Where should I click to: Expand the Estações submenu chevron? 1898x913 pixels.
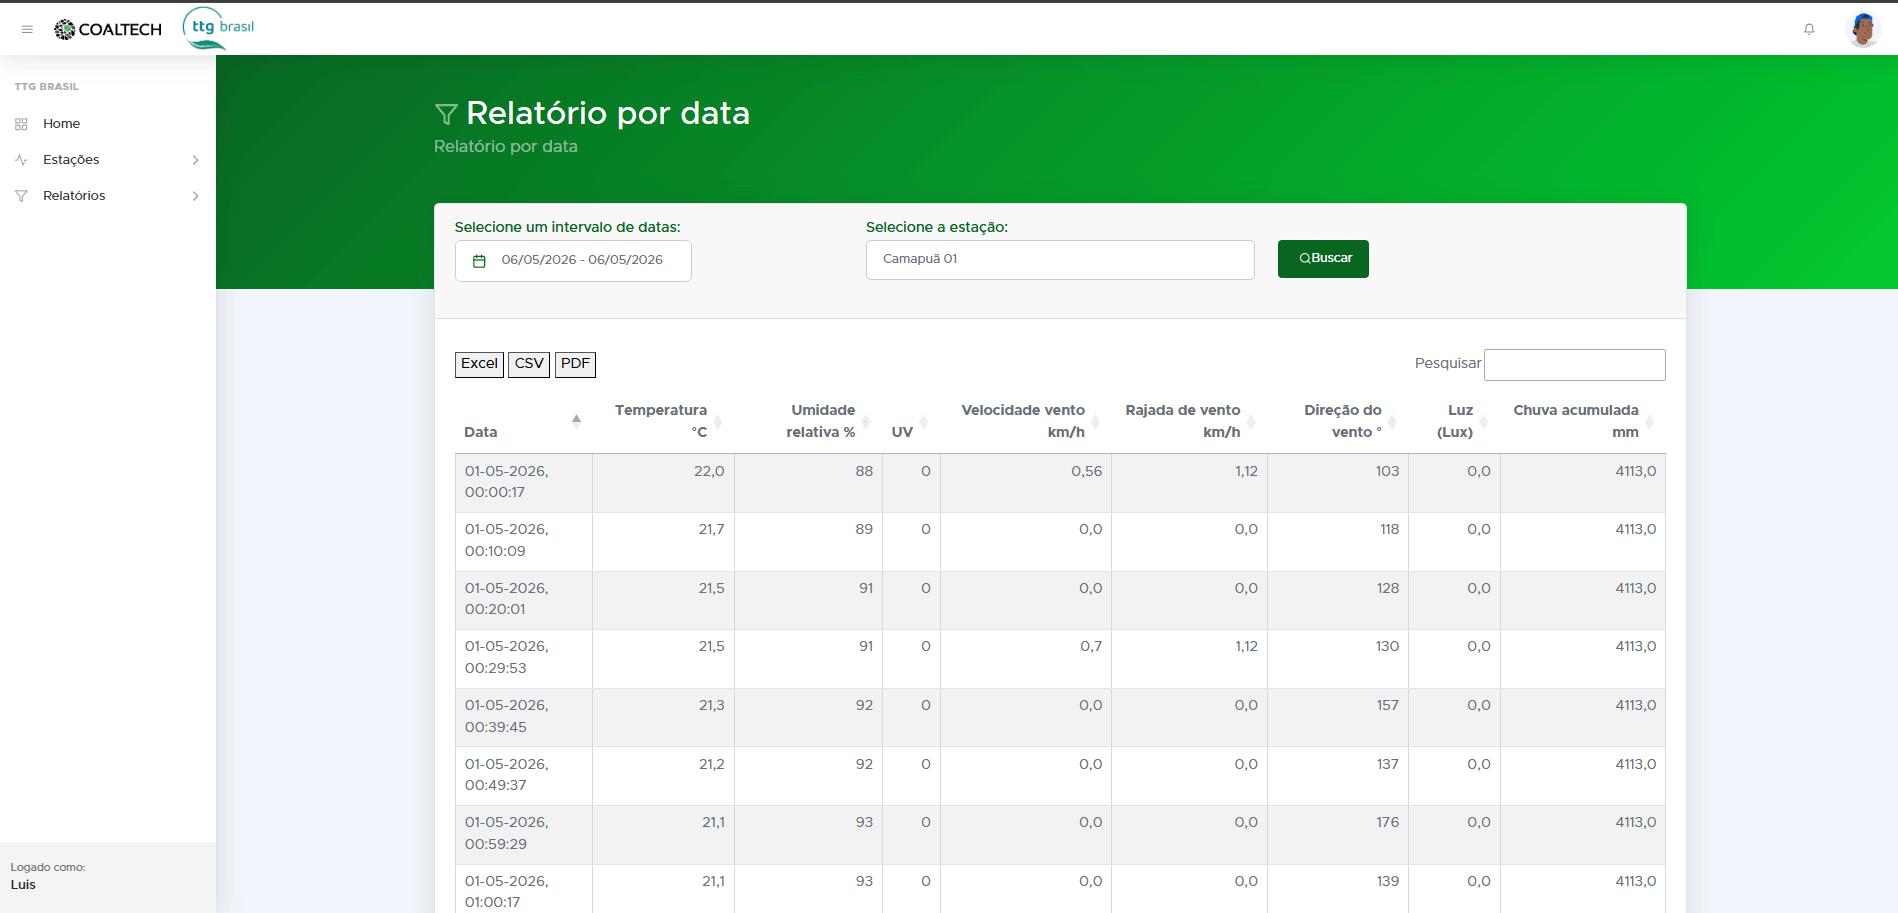(195, 160)
